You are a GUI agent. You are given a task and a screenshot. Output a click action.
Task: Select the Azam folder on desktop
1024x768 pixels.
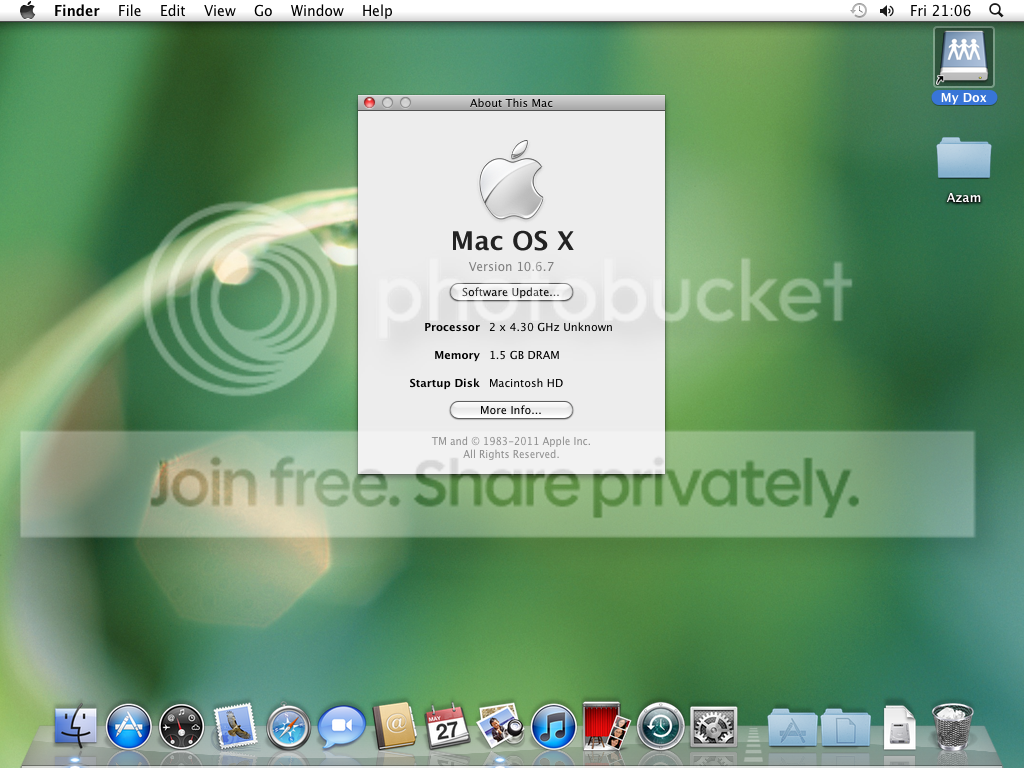(x=963, y=158)
